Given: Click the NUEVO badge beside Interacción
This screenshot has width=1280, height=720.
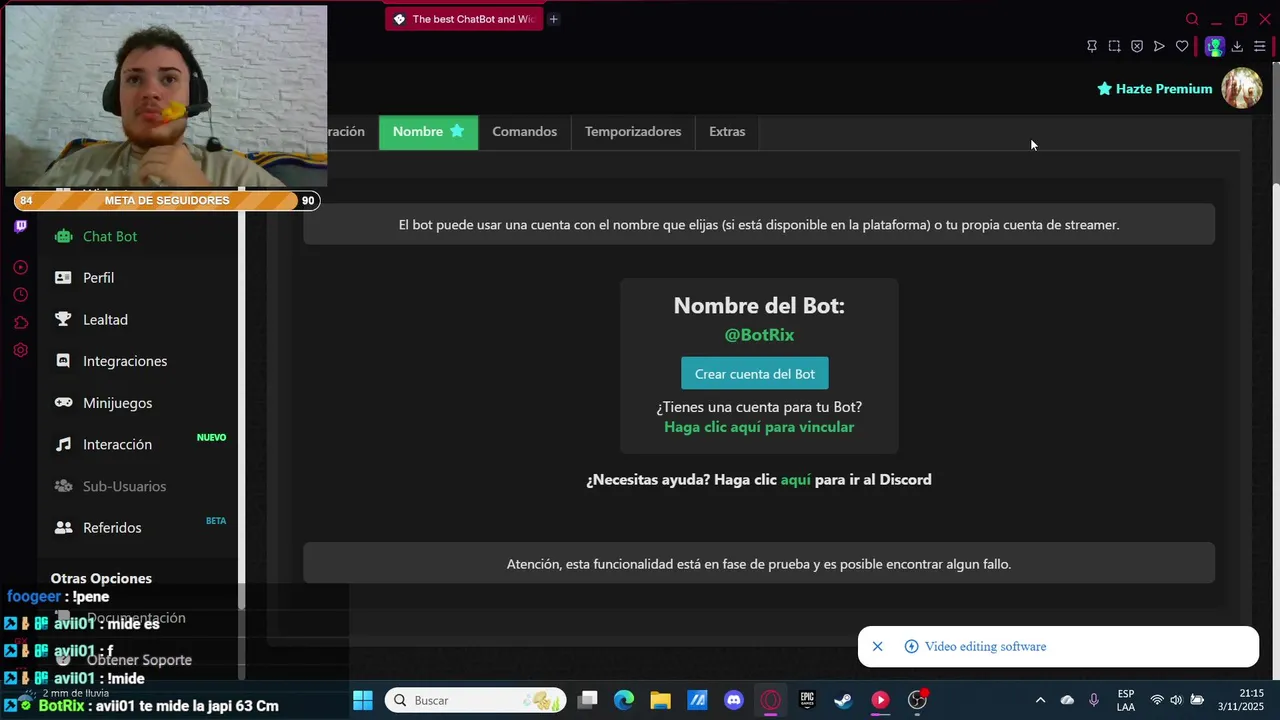Looking at the screenshot, I should coord(211,438).
